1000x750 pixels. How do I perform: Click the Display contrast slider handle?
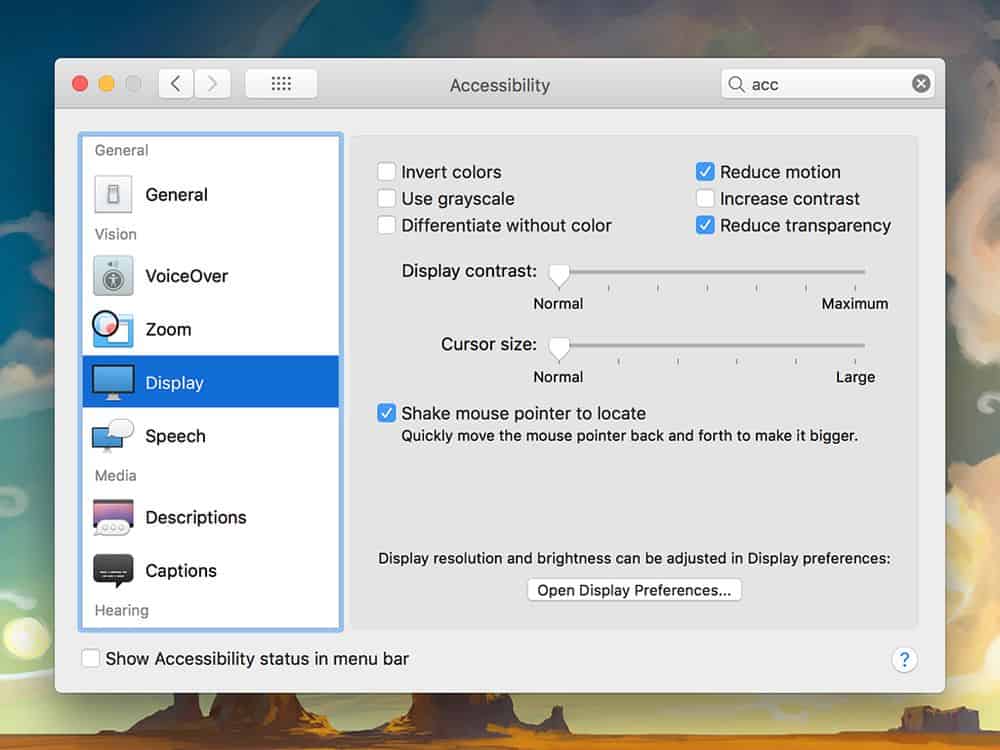click(559, 274)
